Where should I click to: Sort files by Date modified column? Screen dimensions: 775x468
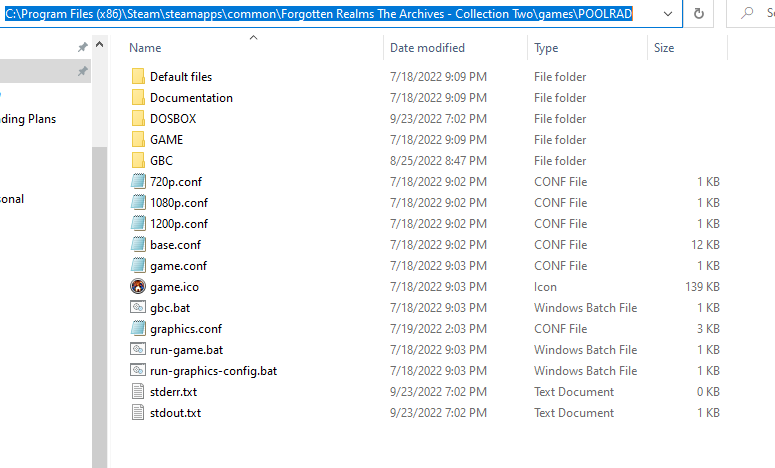(428, 48)
